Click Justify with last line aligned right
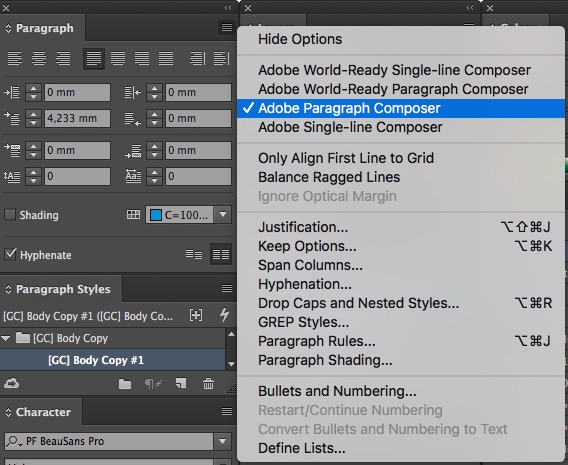The image size is (568, 465). tap(142, 58)
